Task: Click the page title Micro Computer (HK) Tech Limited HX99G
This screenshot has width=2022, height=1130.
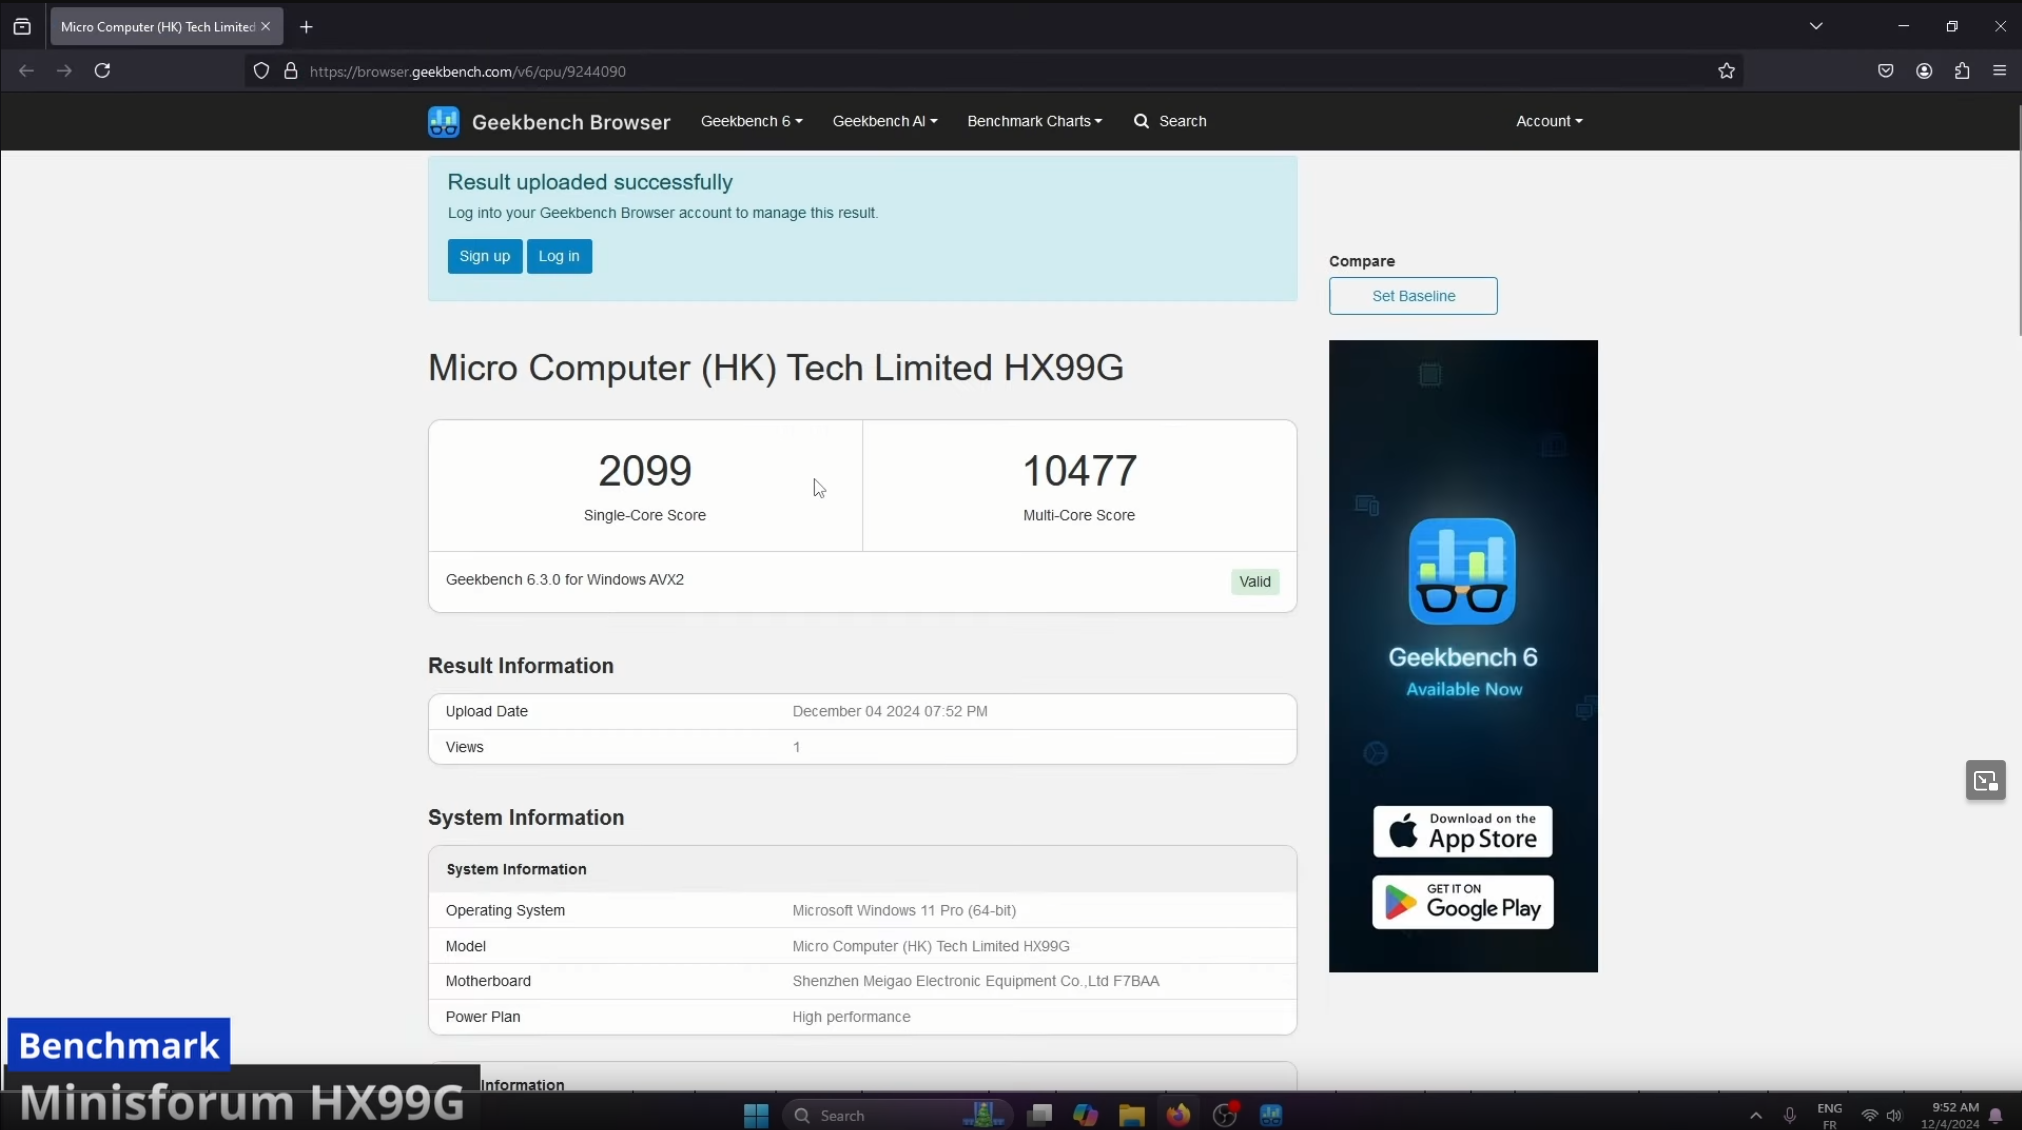Action: coord(775,368)
